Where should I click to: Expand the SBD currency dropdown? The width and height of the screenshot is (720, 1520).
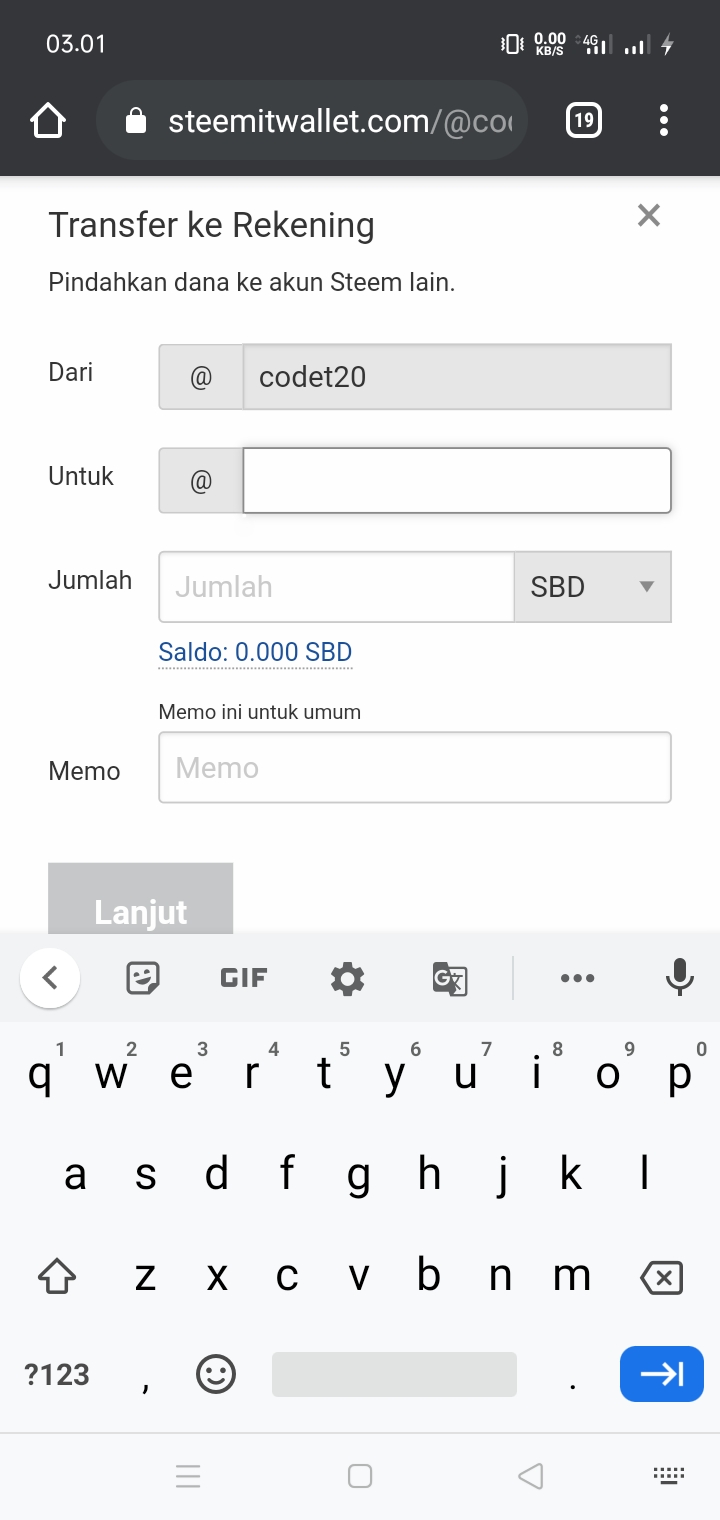tap(593, 587)
